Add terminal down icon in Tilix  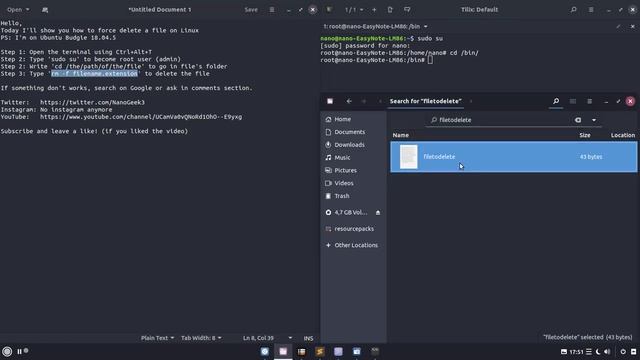click(407, 9)
